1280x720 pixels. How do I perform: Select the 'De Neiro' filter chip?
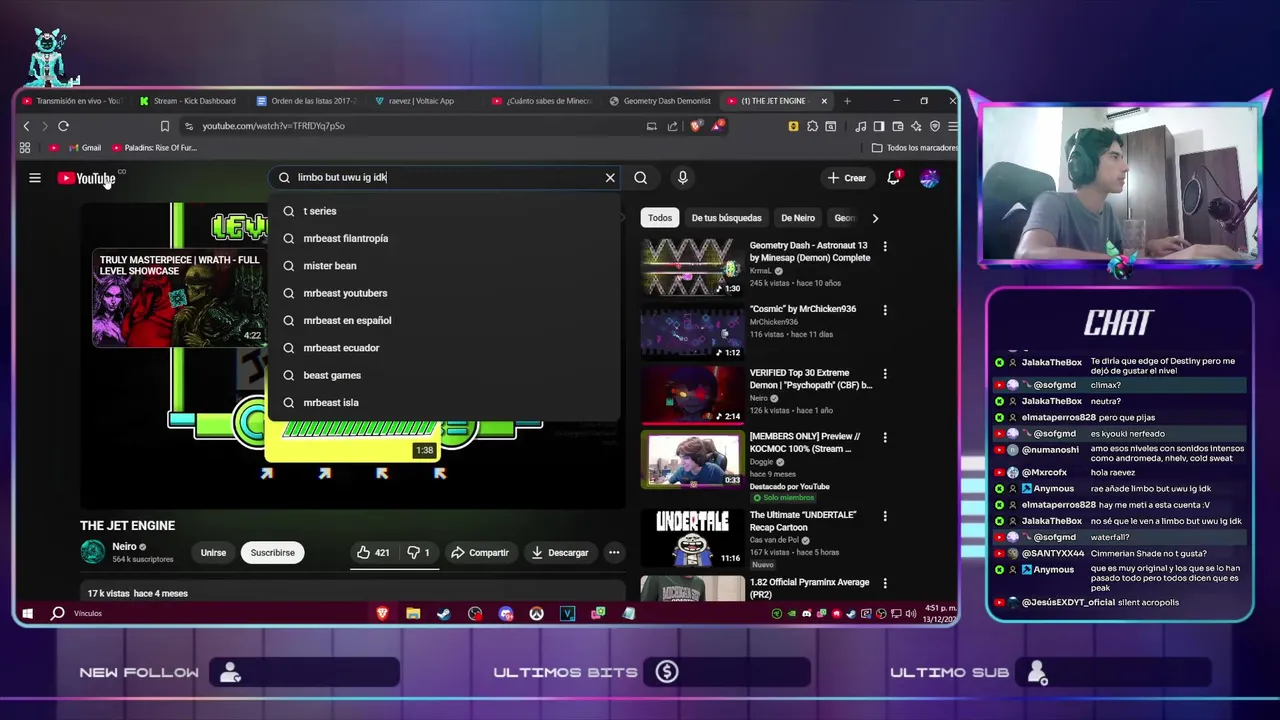point(798,218)
